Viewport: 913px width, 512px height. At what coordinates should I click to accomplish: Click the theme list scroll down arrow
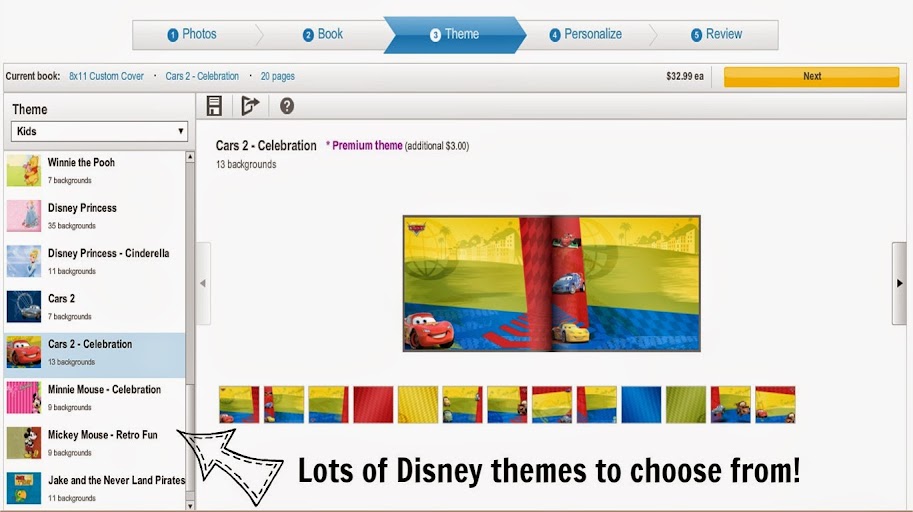[x=190, y=506]
